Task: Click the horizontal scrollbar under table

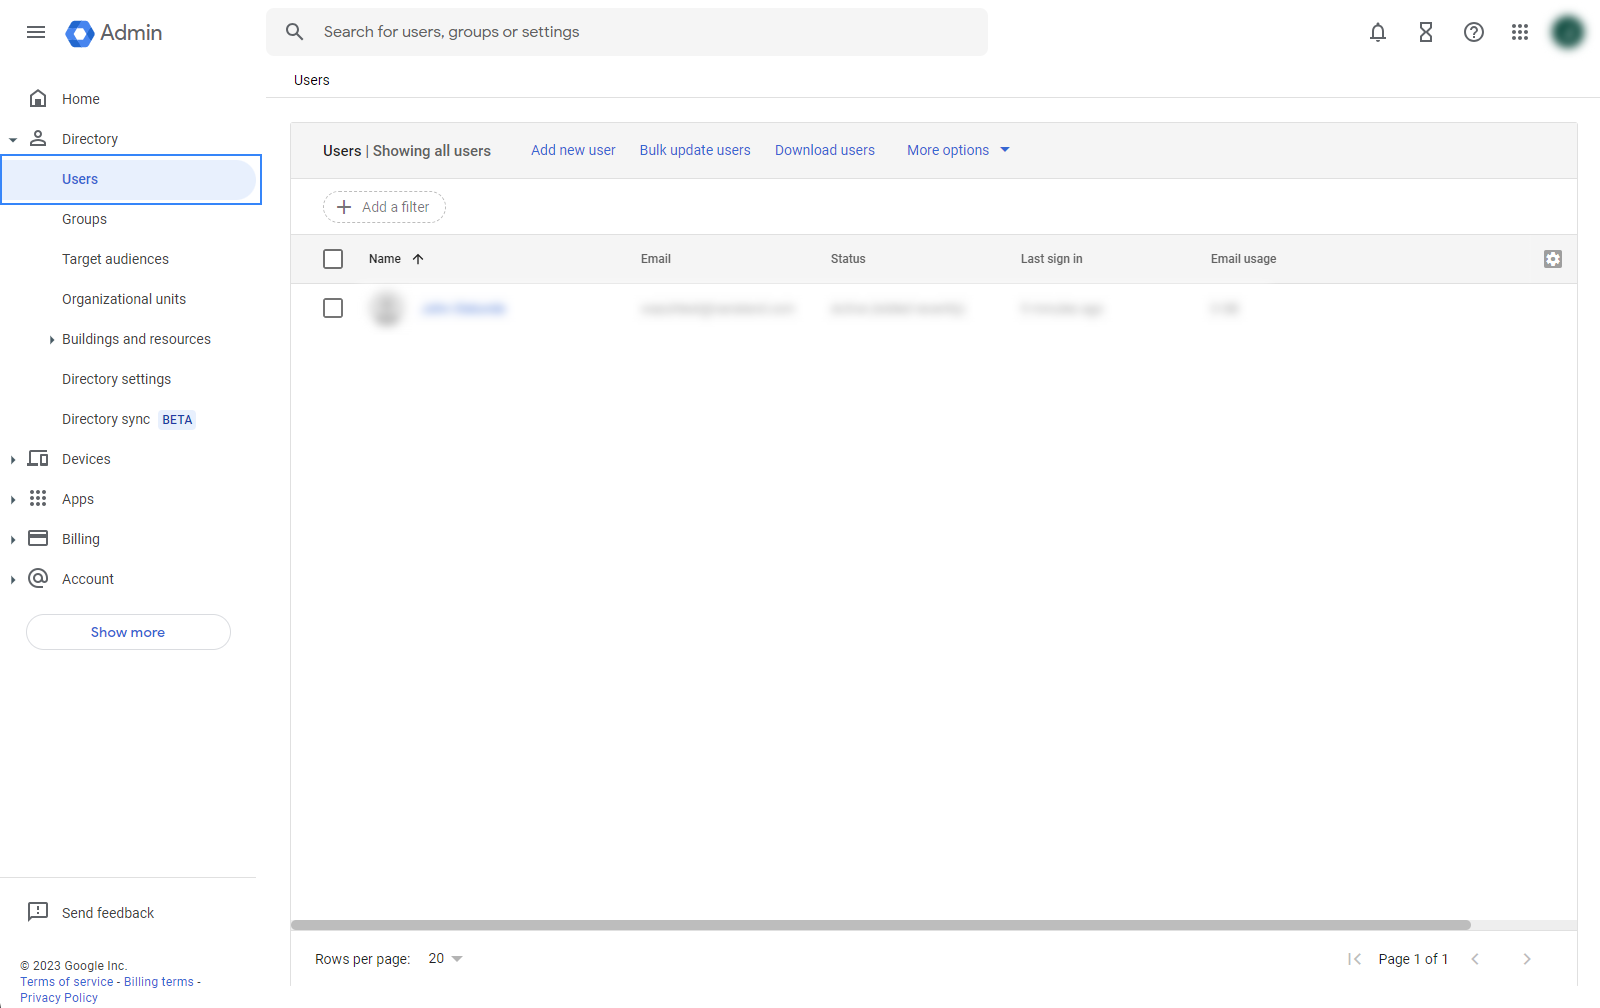Action: [880, 925]
